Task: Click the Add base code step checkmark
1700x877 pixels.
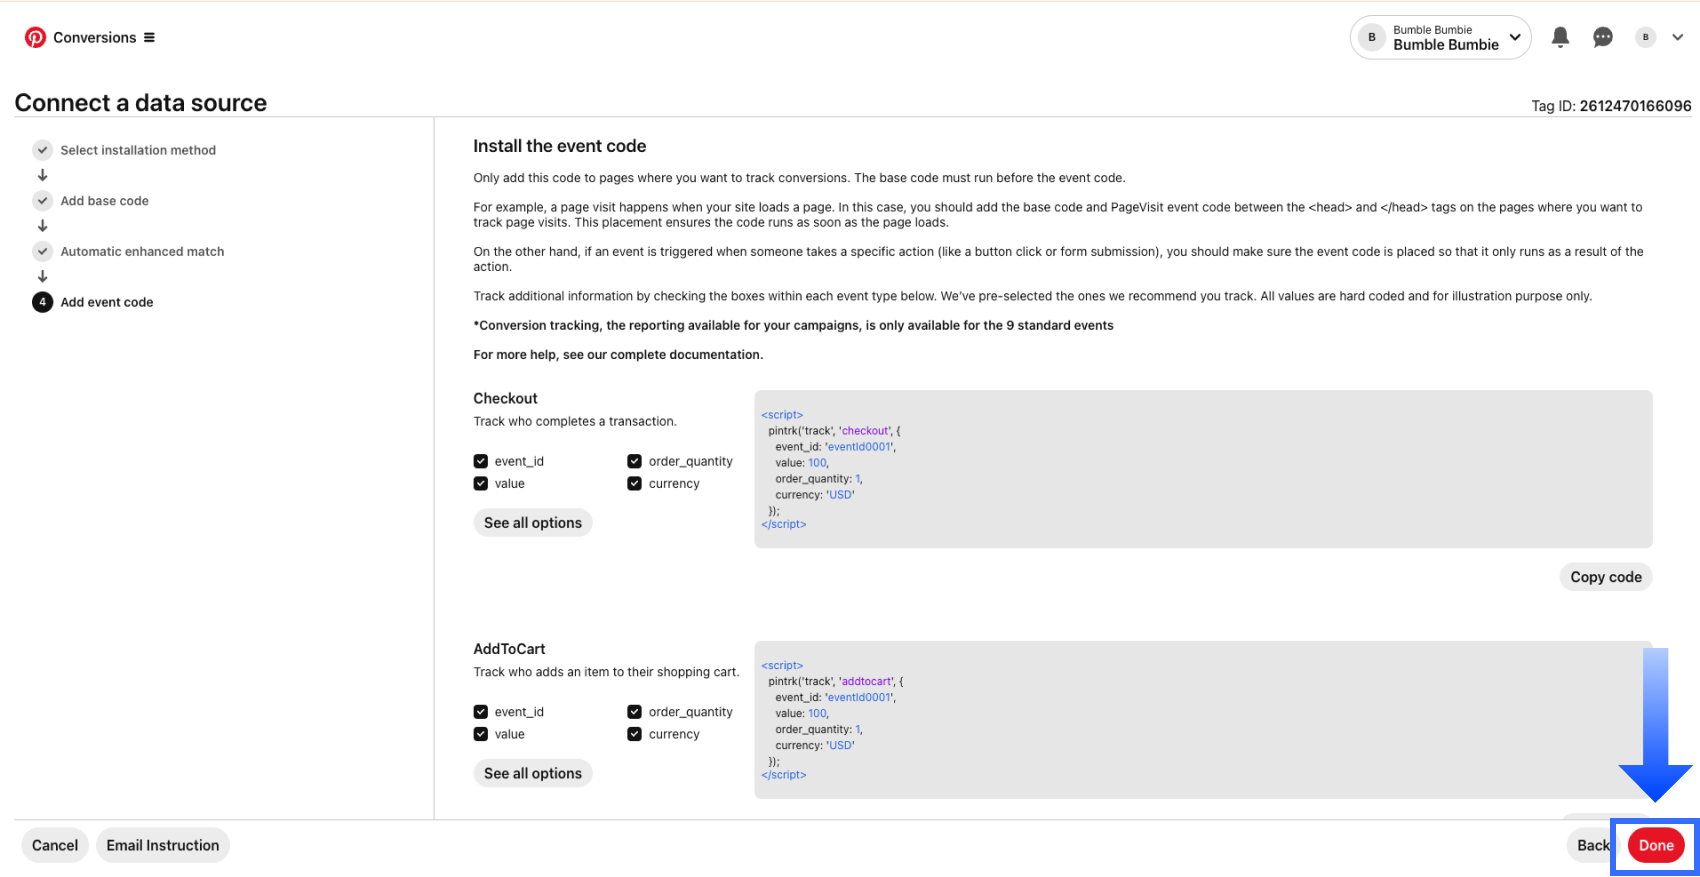Action: click(x=42, y=201)
